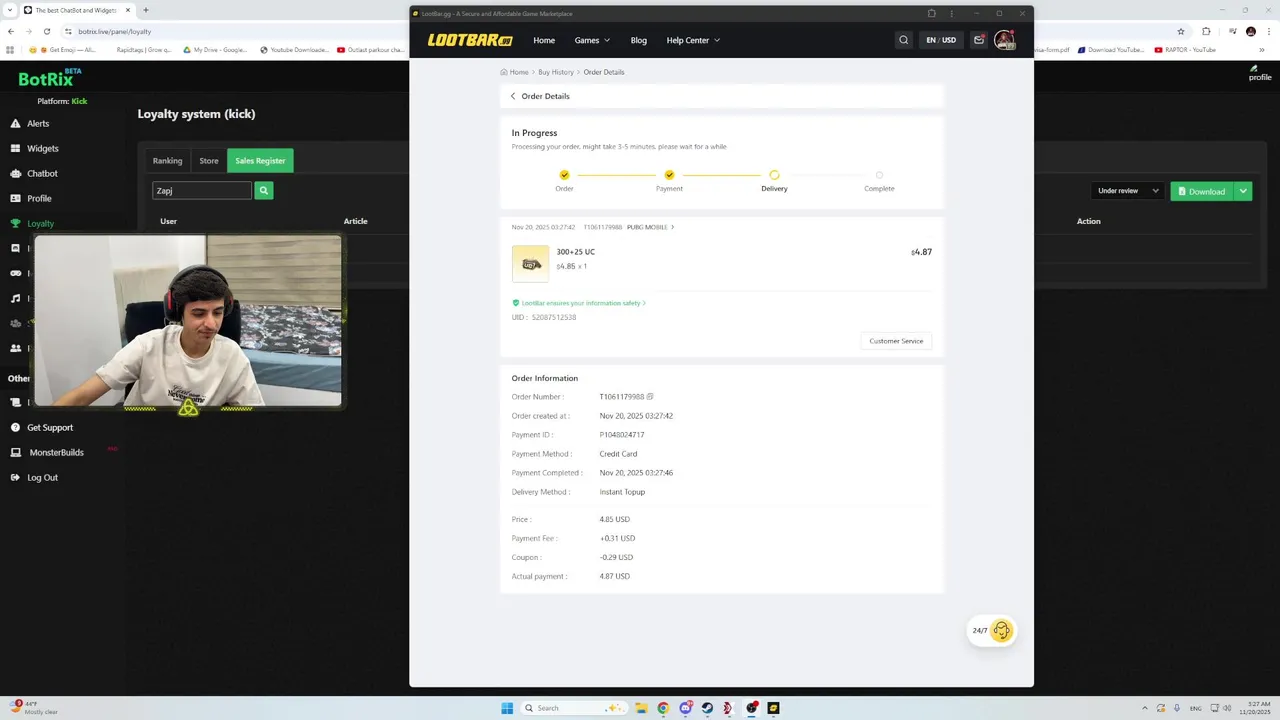
Task: Open Buy History breadcrumb link
Action: pyautogui.click(x=556, y=72)
